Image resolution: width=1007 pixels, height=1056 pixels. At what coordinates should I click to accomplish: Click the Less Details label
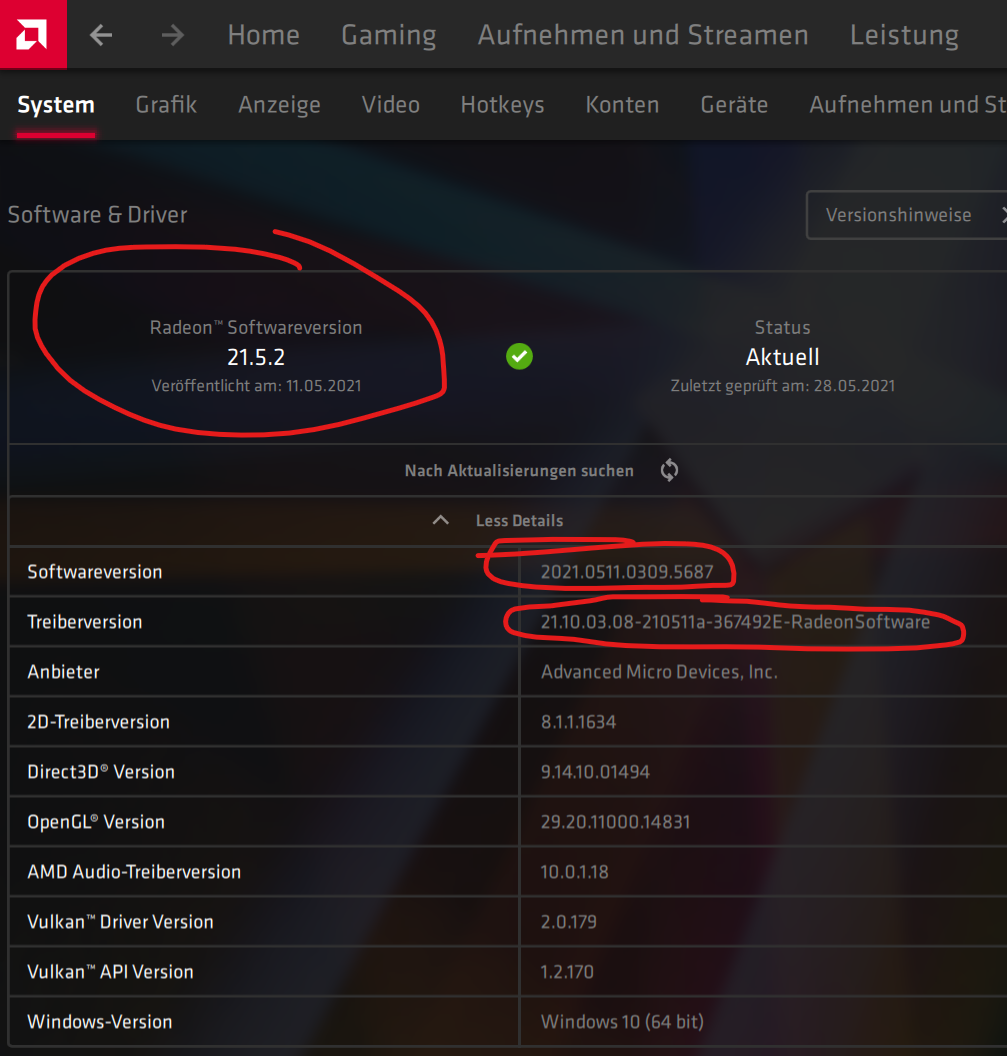[519, 521]
